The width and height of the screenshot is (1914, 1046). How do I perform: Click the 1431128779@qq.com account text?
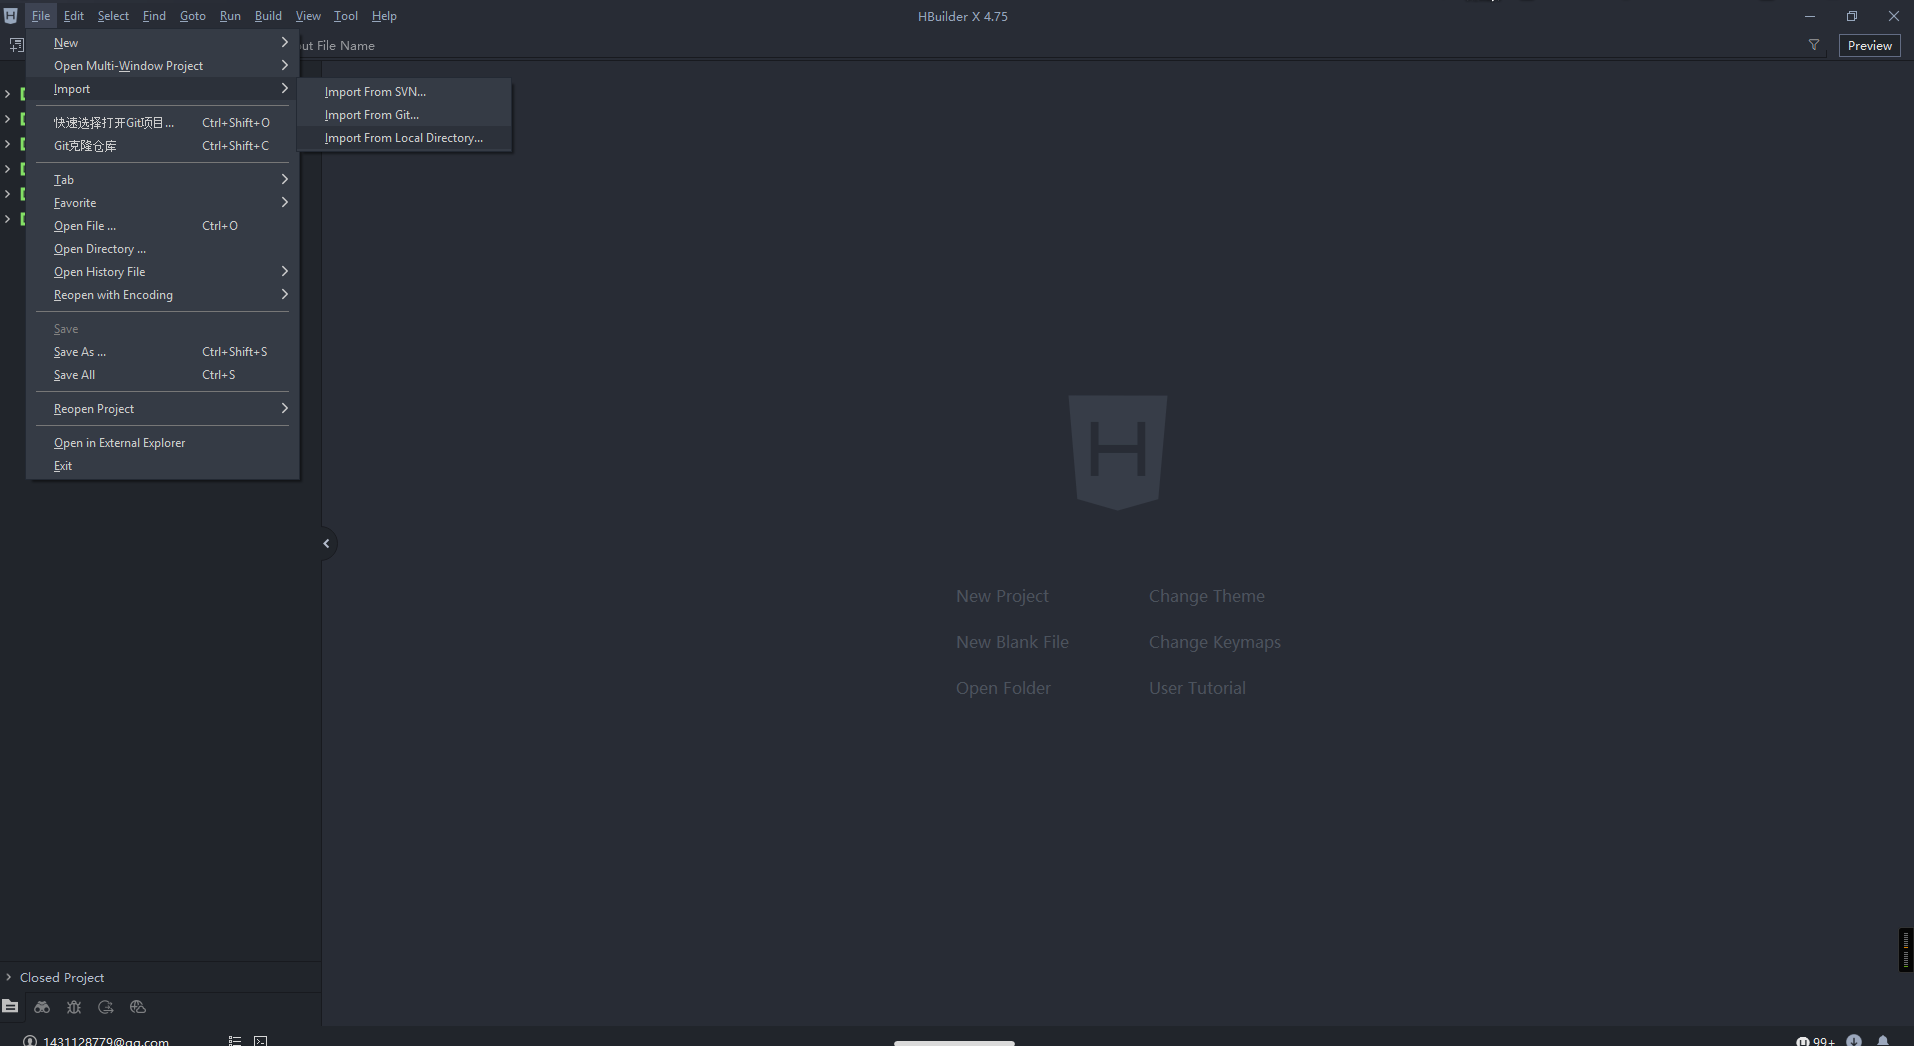pyautogui.click(x=106, y=1041)
